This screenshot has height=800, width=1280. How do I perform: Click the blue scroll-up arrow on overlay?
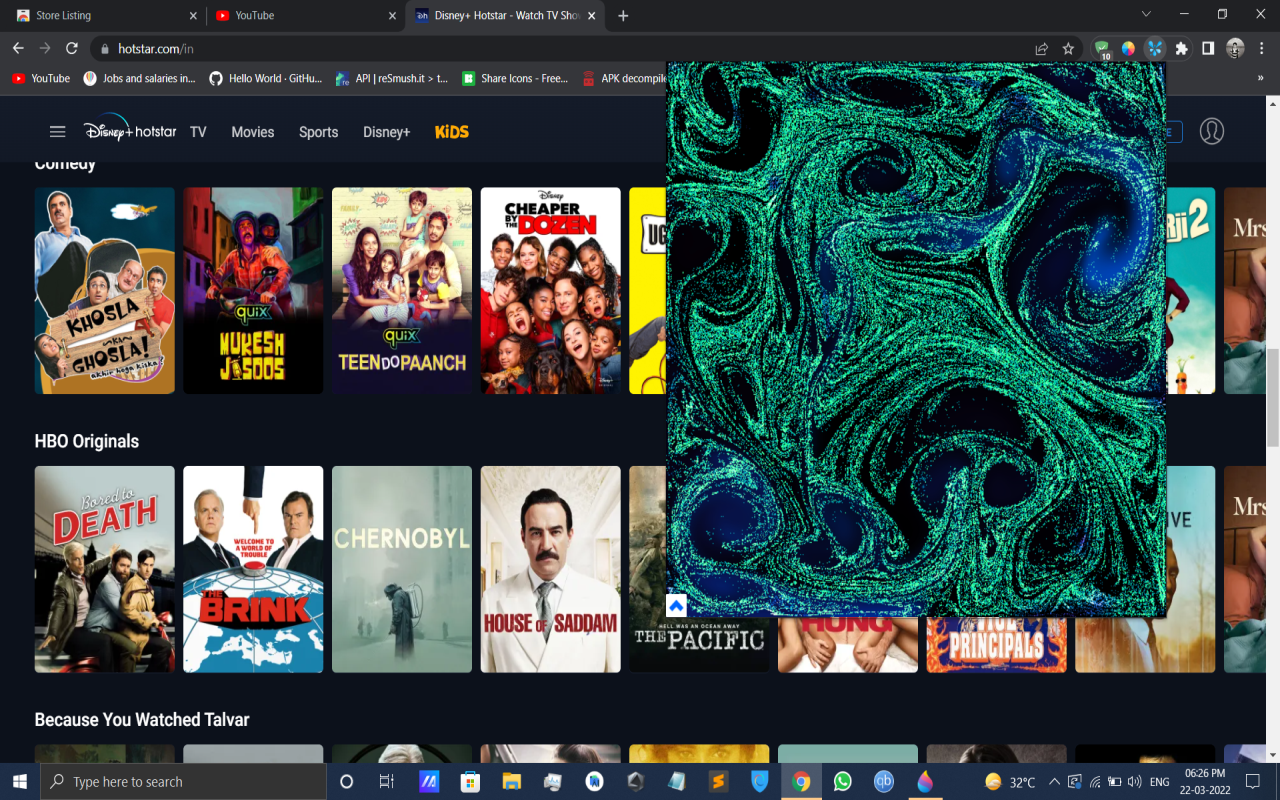click(x=676, y=606)
